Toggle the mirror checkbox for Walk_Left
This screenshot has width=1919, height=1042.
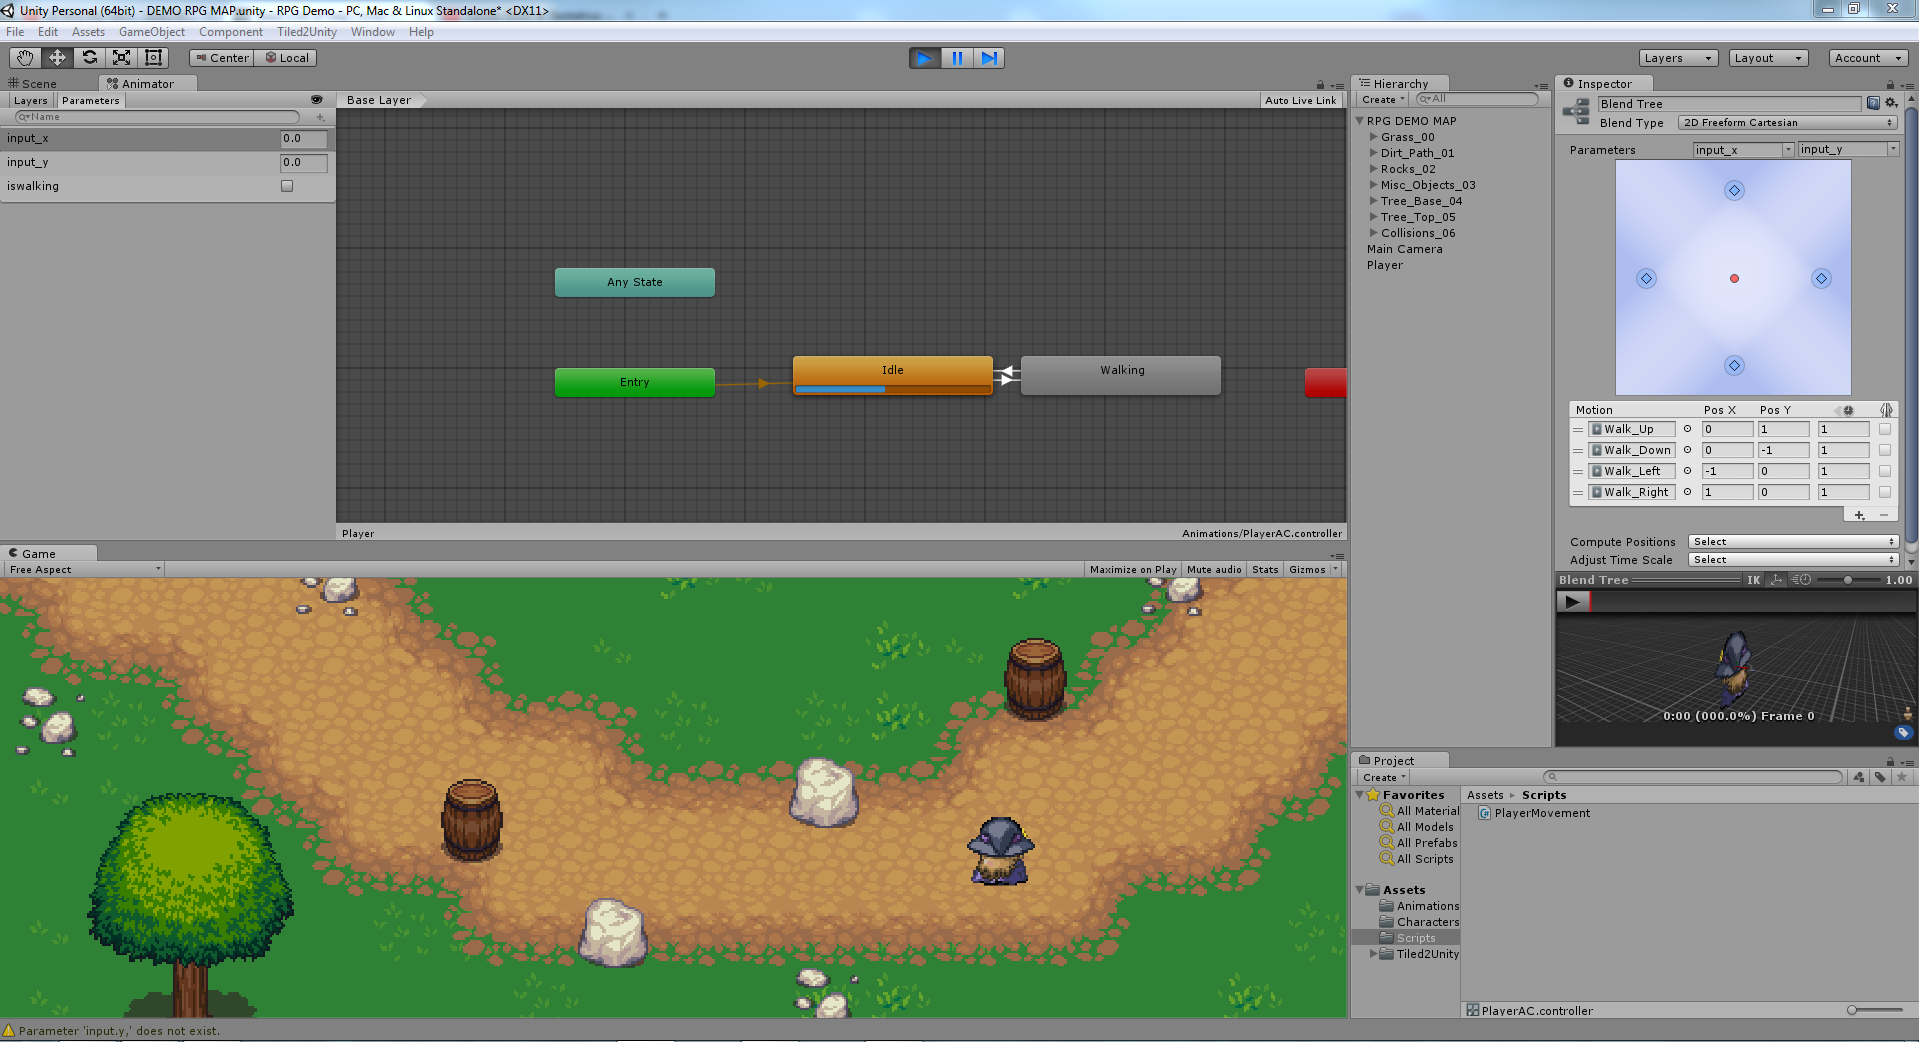click(1885, 471)
